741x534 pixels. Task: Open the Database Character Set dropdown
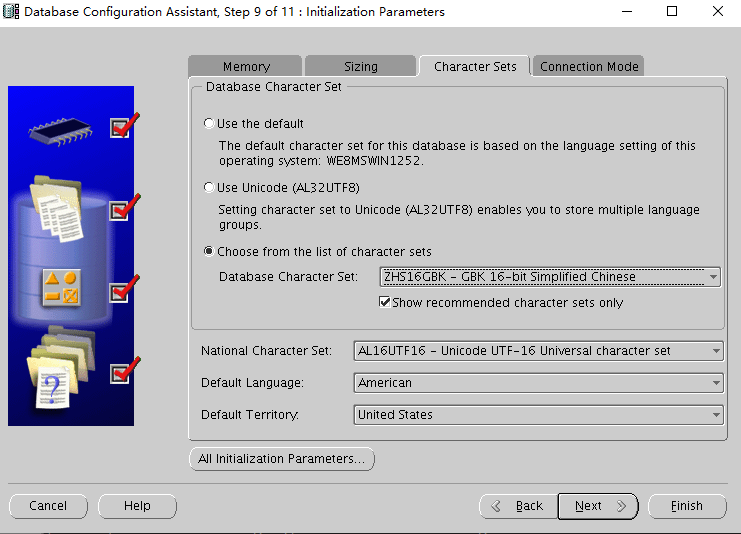click(x=550, y=277)
